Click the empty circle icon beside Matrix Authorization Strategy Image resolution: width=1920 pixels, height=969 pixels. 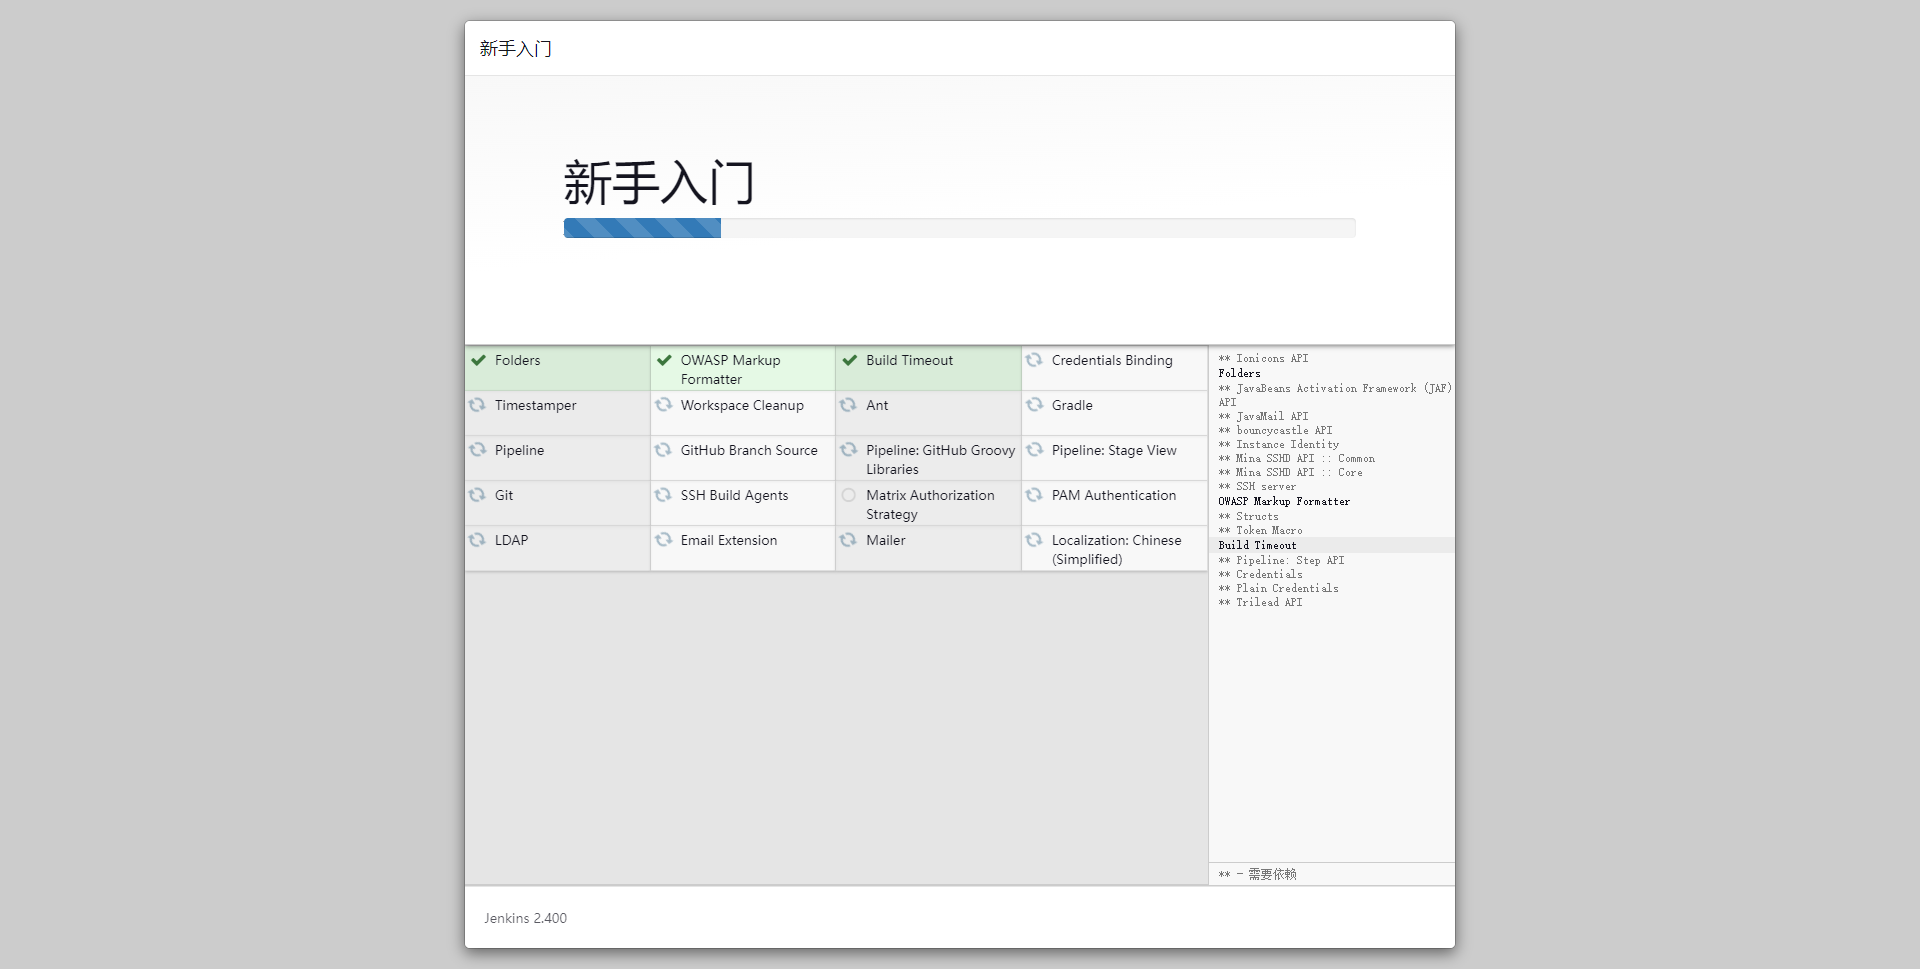tap(849, 495)
